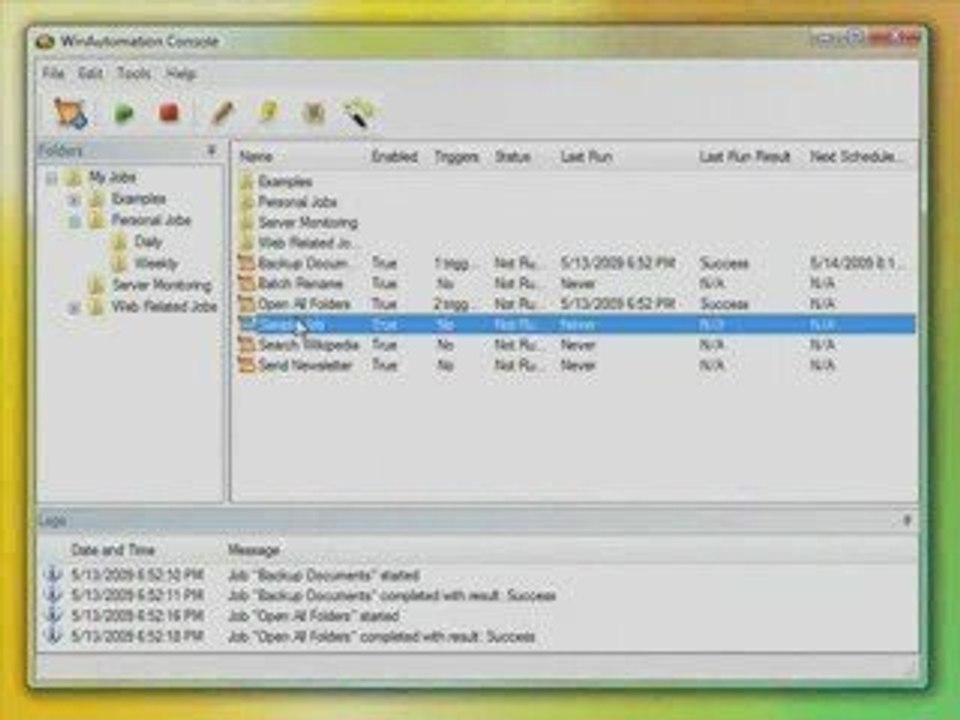
Task: Pin the Logs panel with pushpin icon
Action: 907,520
